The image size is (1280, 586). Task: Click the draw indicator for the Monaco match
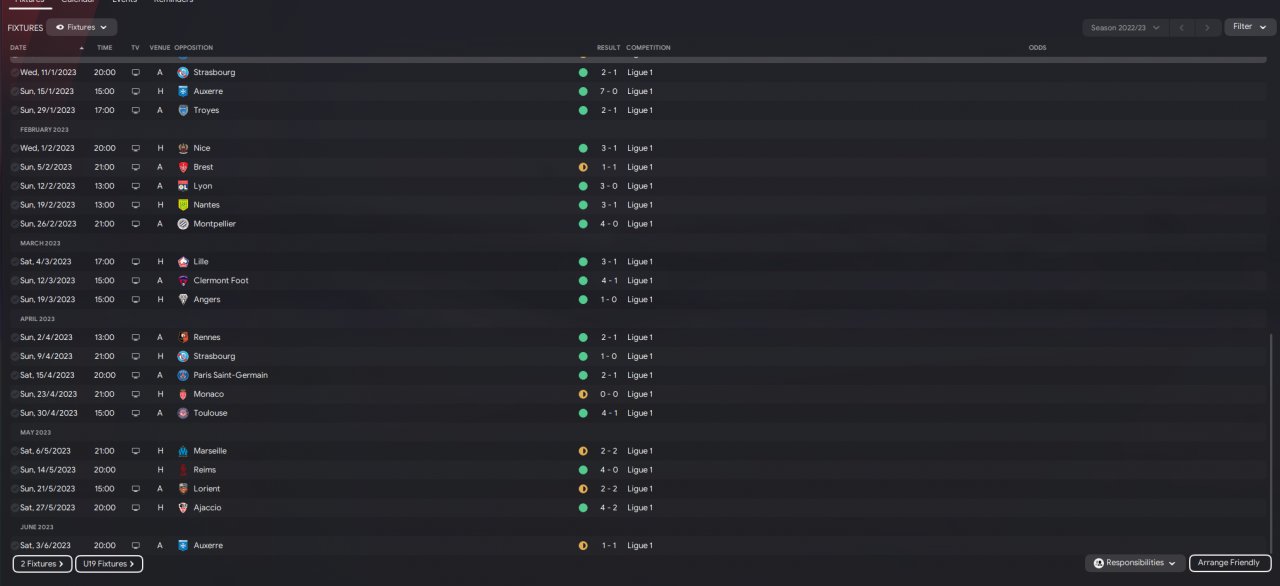(x=583, y=394)
